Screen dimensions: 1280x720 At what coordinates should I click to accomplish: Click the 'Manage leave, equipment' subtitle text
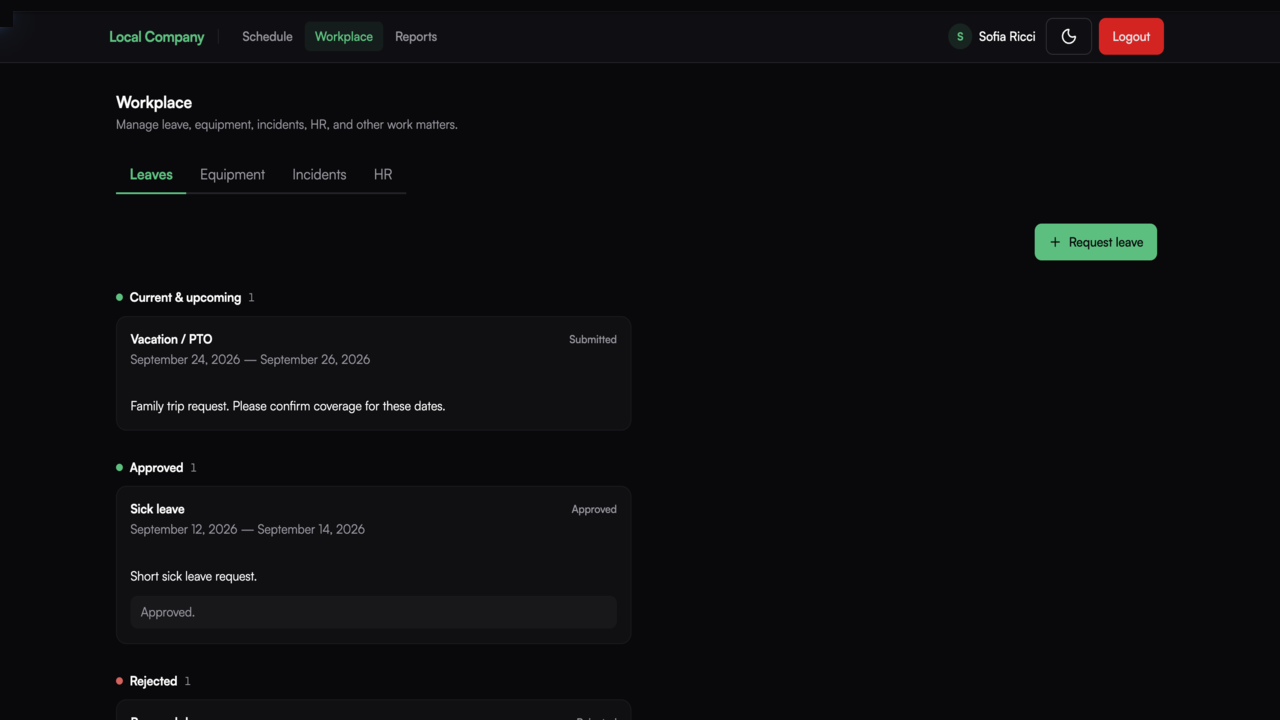click(287, 125)
